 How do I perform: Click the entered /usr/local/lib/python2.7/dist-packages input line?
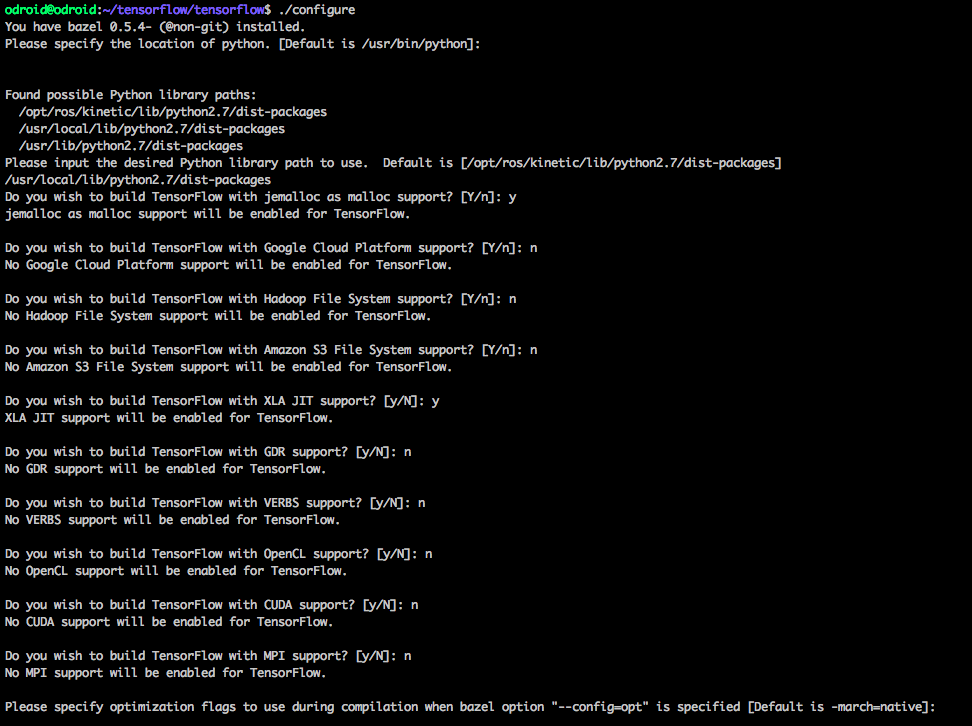click(137, 180)
